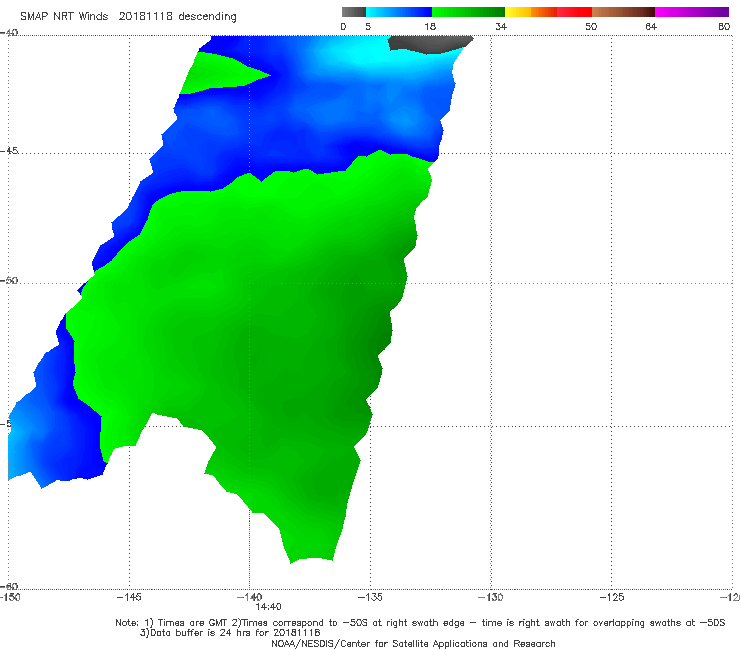Click the blue 5–18 segment of the color bar
The height and width of the screenshot is (650, 740).
pyautogui.click(x=399, y=12)
